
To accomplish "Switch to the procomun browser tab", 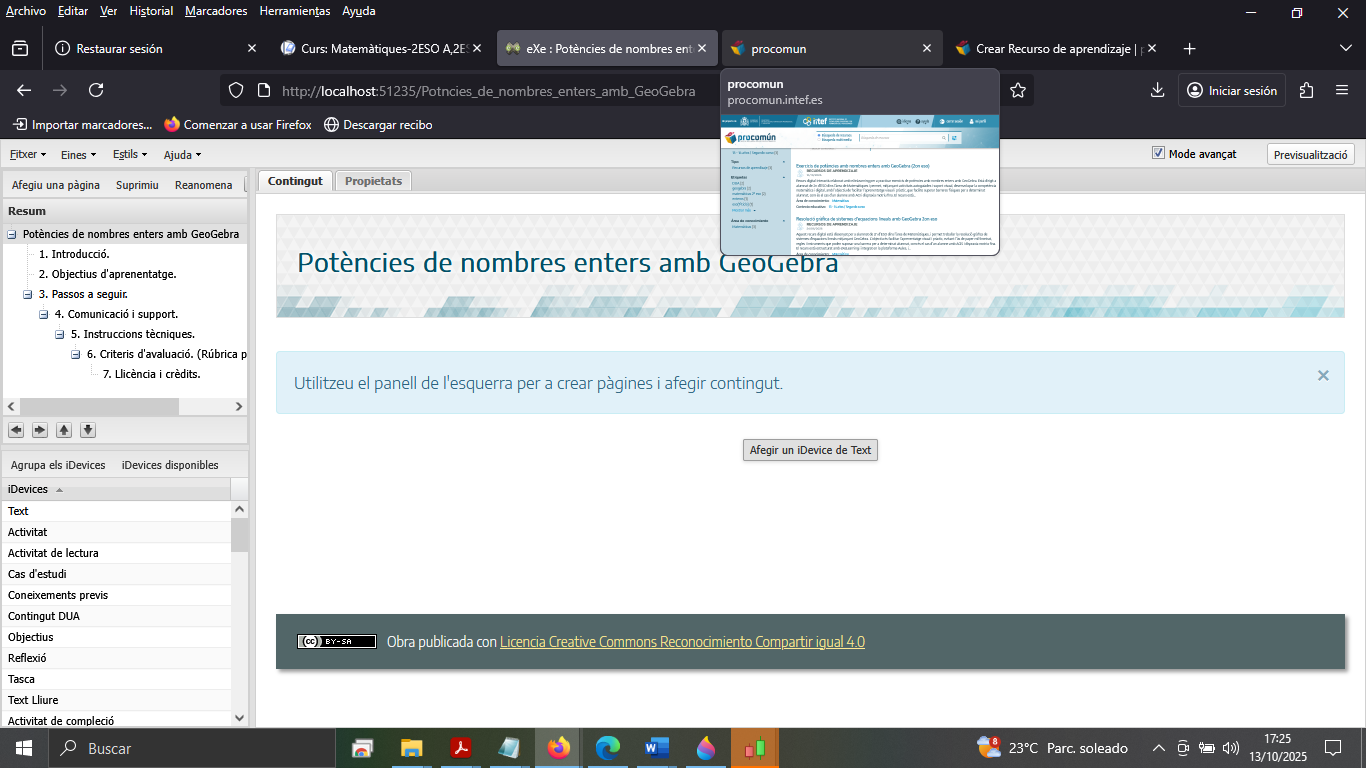I will (x=830, y=48).
